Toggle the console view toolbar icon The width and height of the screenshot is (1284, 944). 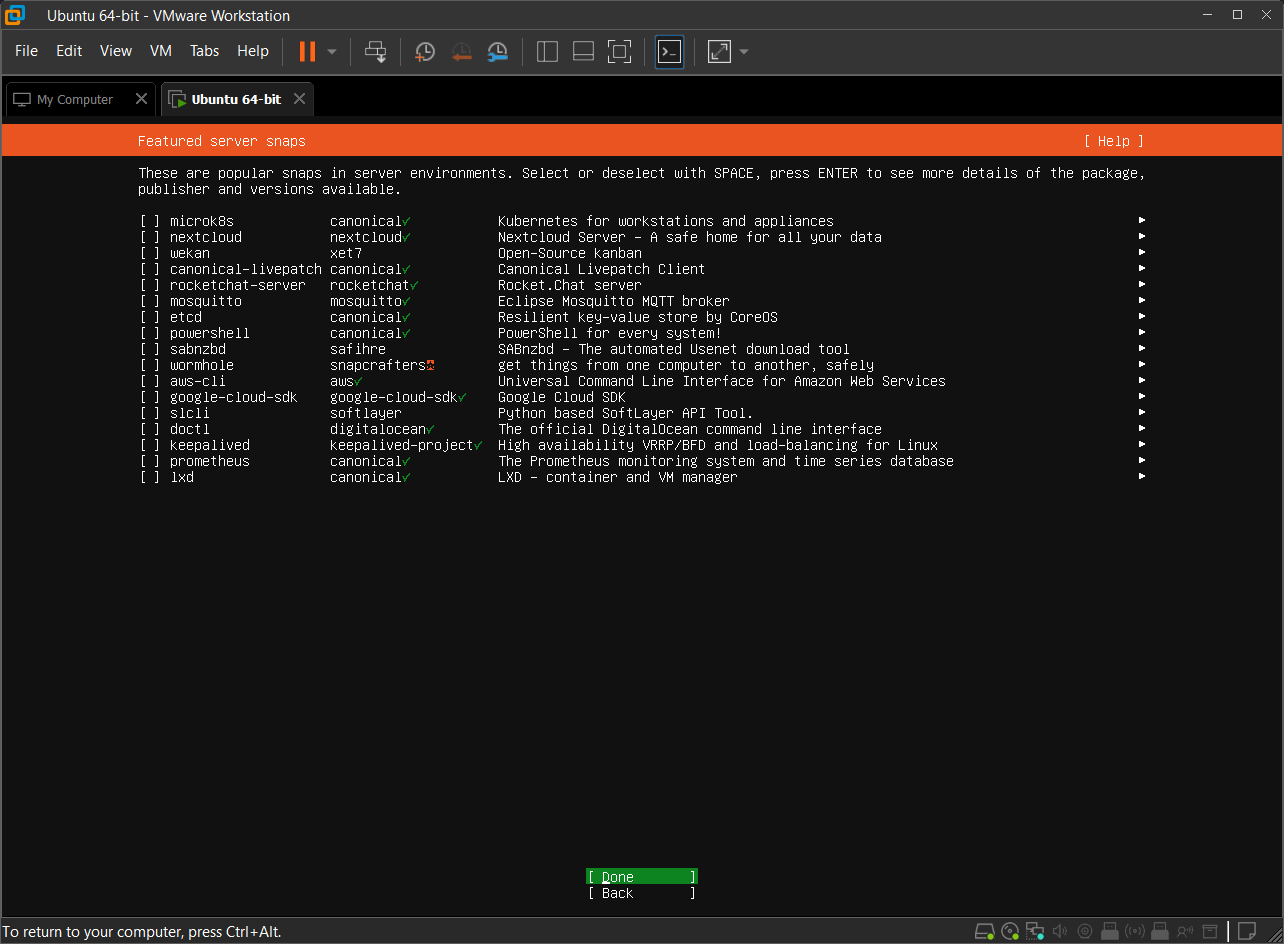[669, 51]
